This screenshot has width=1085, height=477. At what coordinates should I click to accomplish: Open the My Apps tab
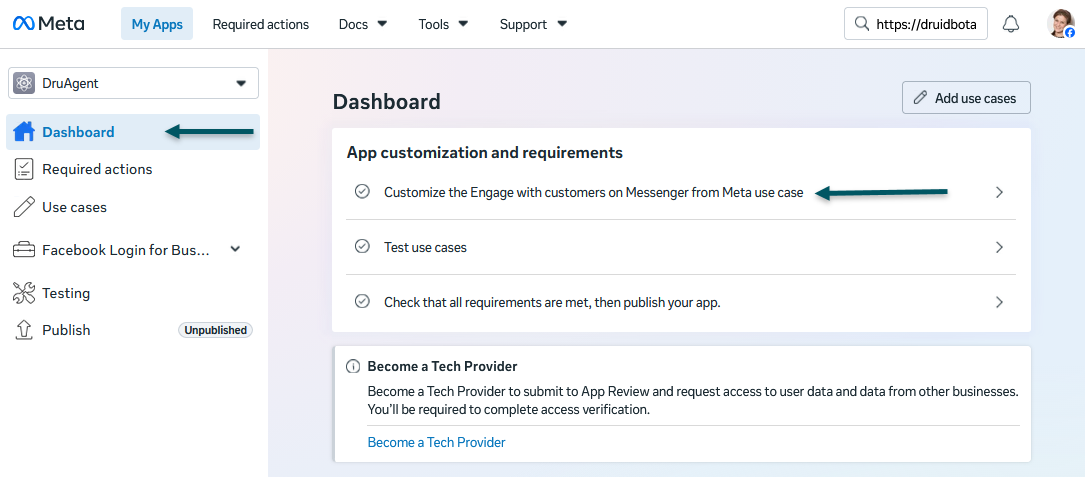click(157, 24)
